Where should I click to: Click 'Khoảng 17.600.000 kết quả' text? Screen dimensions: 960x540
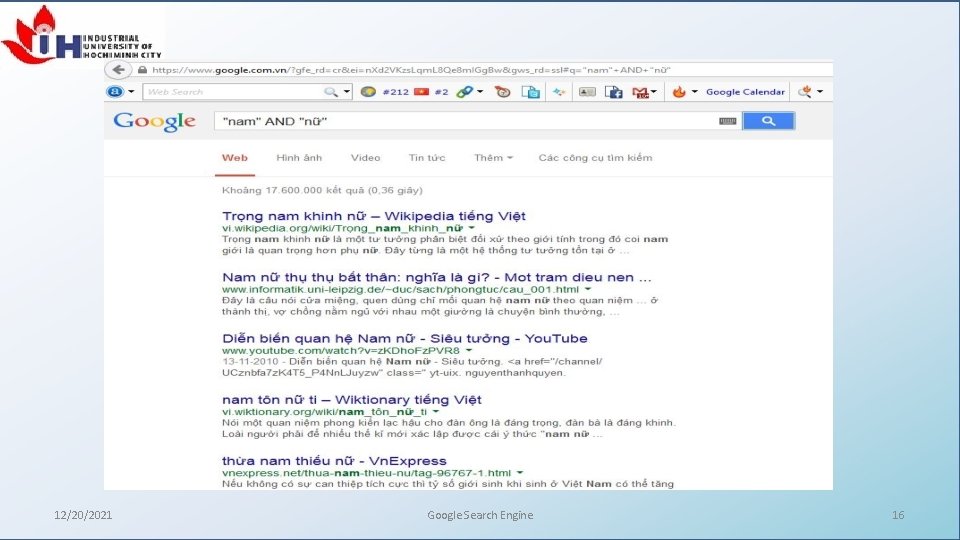pos(322,190)
